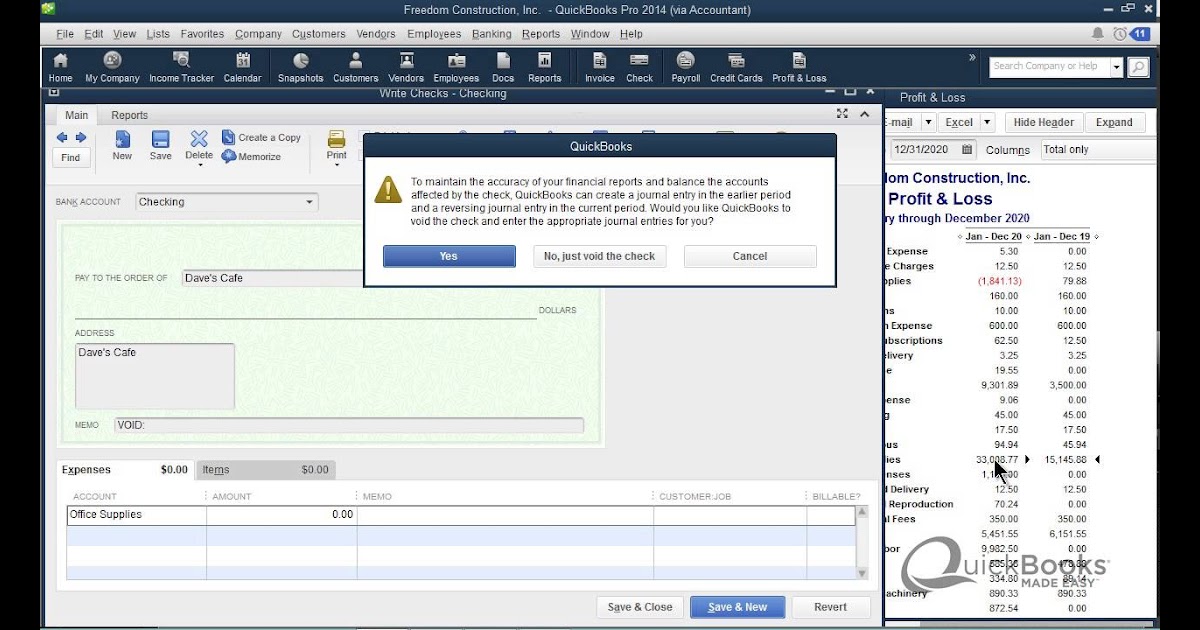Open the Docs icon
This screenshot has height=630, width=1200.
(x=503, y=67)
